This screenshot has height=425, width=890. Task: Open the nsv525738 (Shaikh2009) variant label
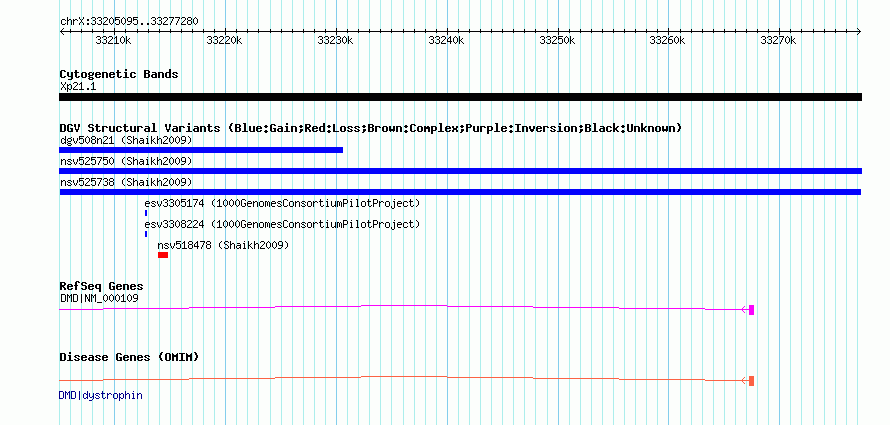126,182
